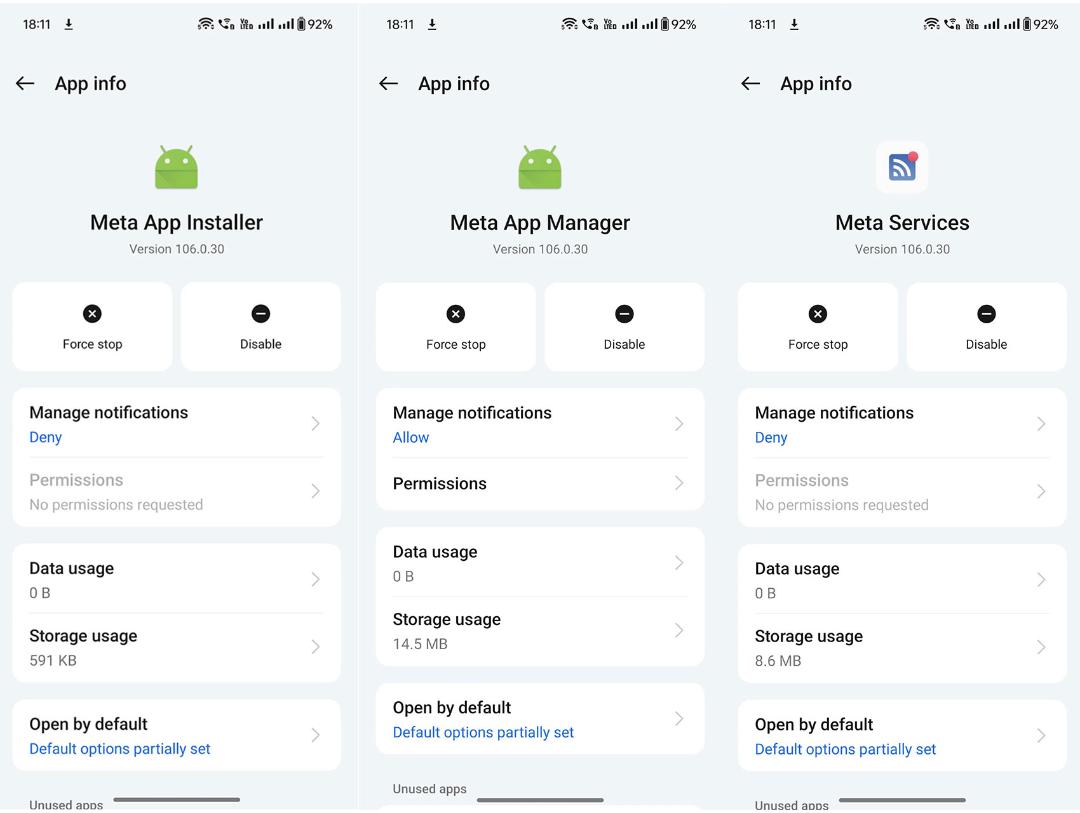Image resolution: width=1080 pixels, height=813 pixels.
Task: Tap the Meta Services app icon
Action: (902, 167)
